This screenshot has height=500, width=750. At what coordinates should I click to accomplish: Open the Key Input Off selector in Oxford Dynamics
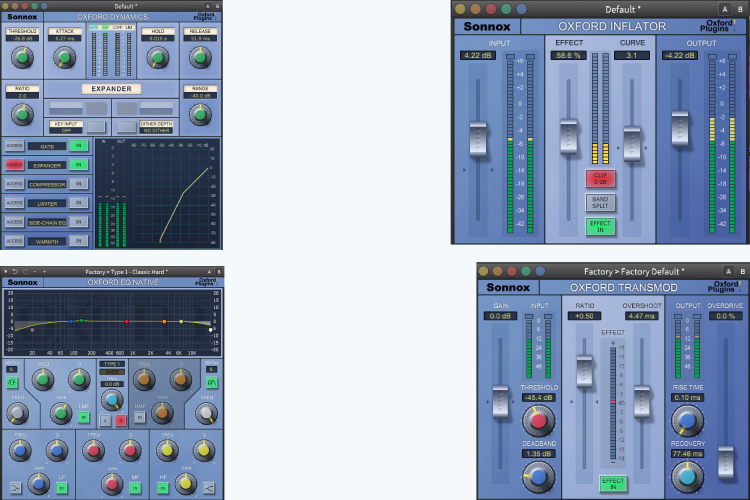click(66, 127)
